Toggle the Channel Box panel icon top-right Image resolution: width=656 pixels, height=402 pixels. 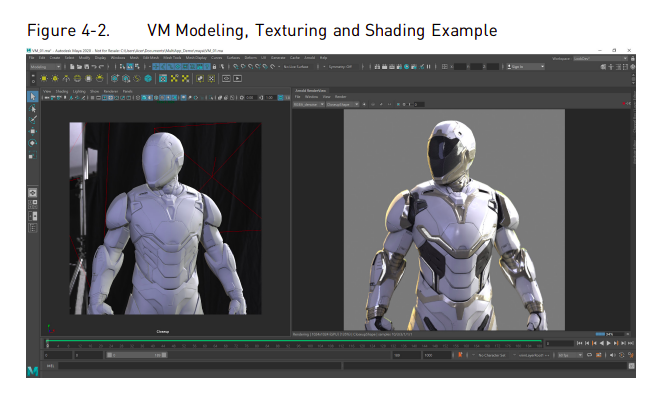[633, 67]
